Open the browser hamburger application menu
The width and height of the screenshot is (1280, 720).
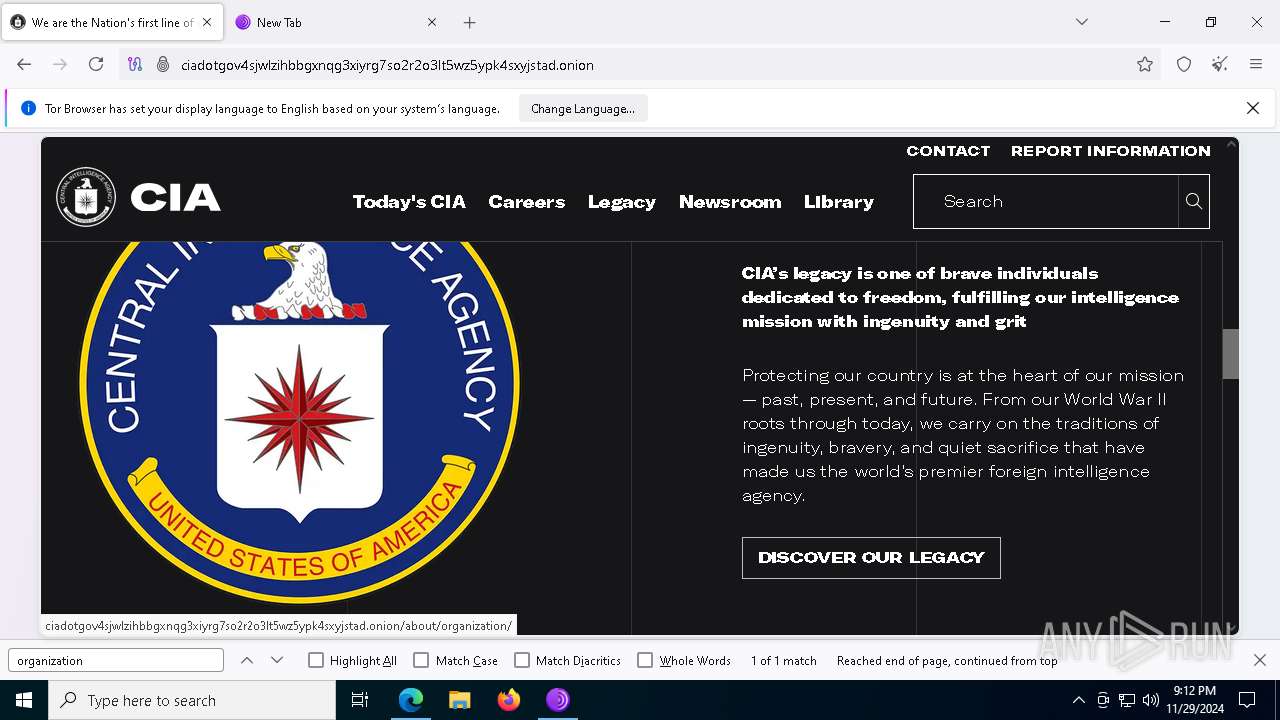(x=1256, y=64)
